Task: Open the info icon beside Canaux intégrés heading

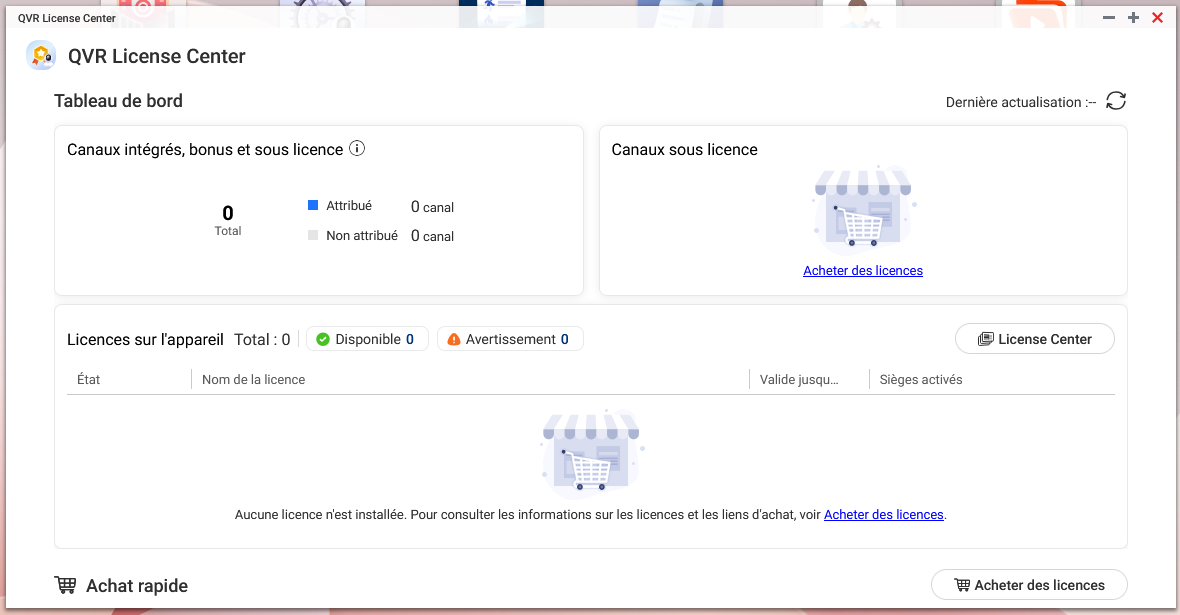Action: pyautogui.click(x=357, y=149)
